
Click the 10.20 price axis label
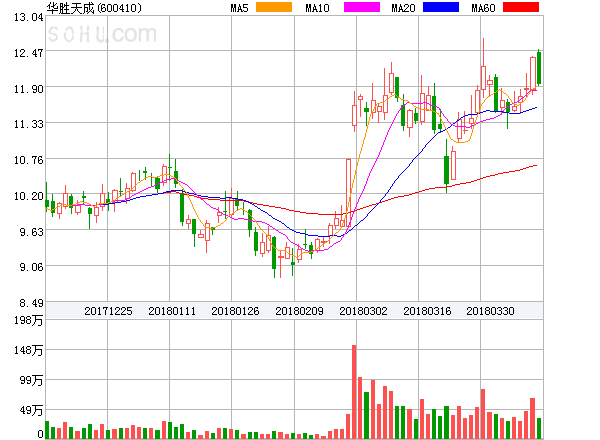29,196
